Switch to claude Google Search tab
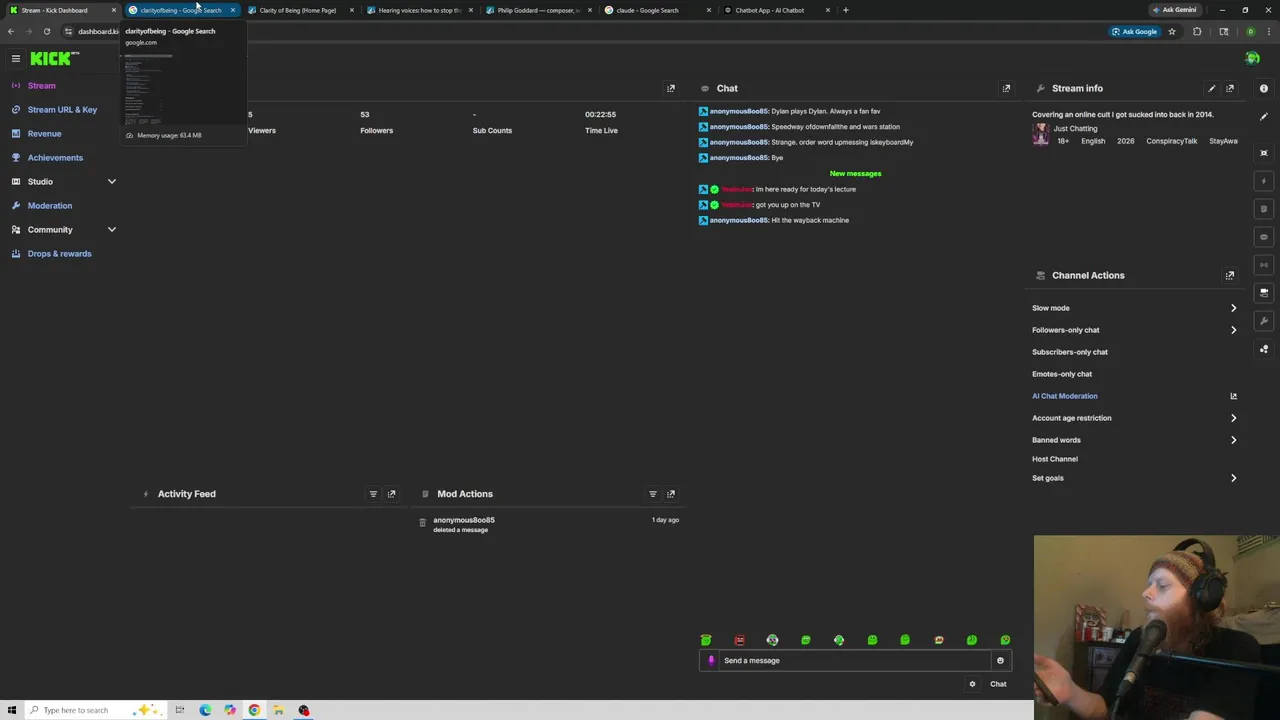 656,10
